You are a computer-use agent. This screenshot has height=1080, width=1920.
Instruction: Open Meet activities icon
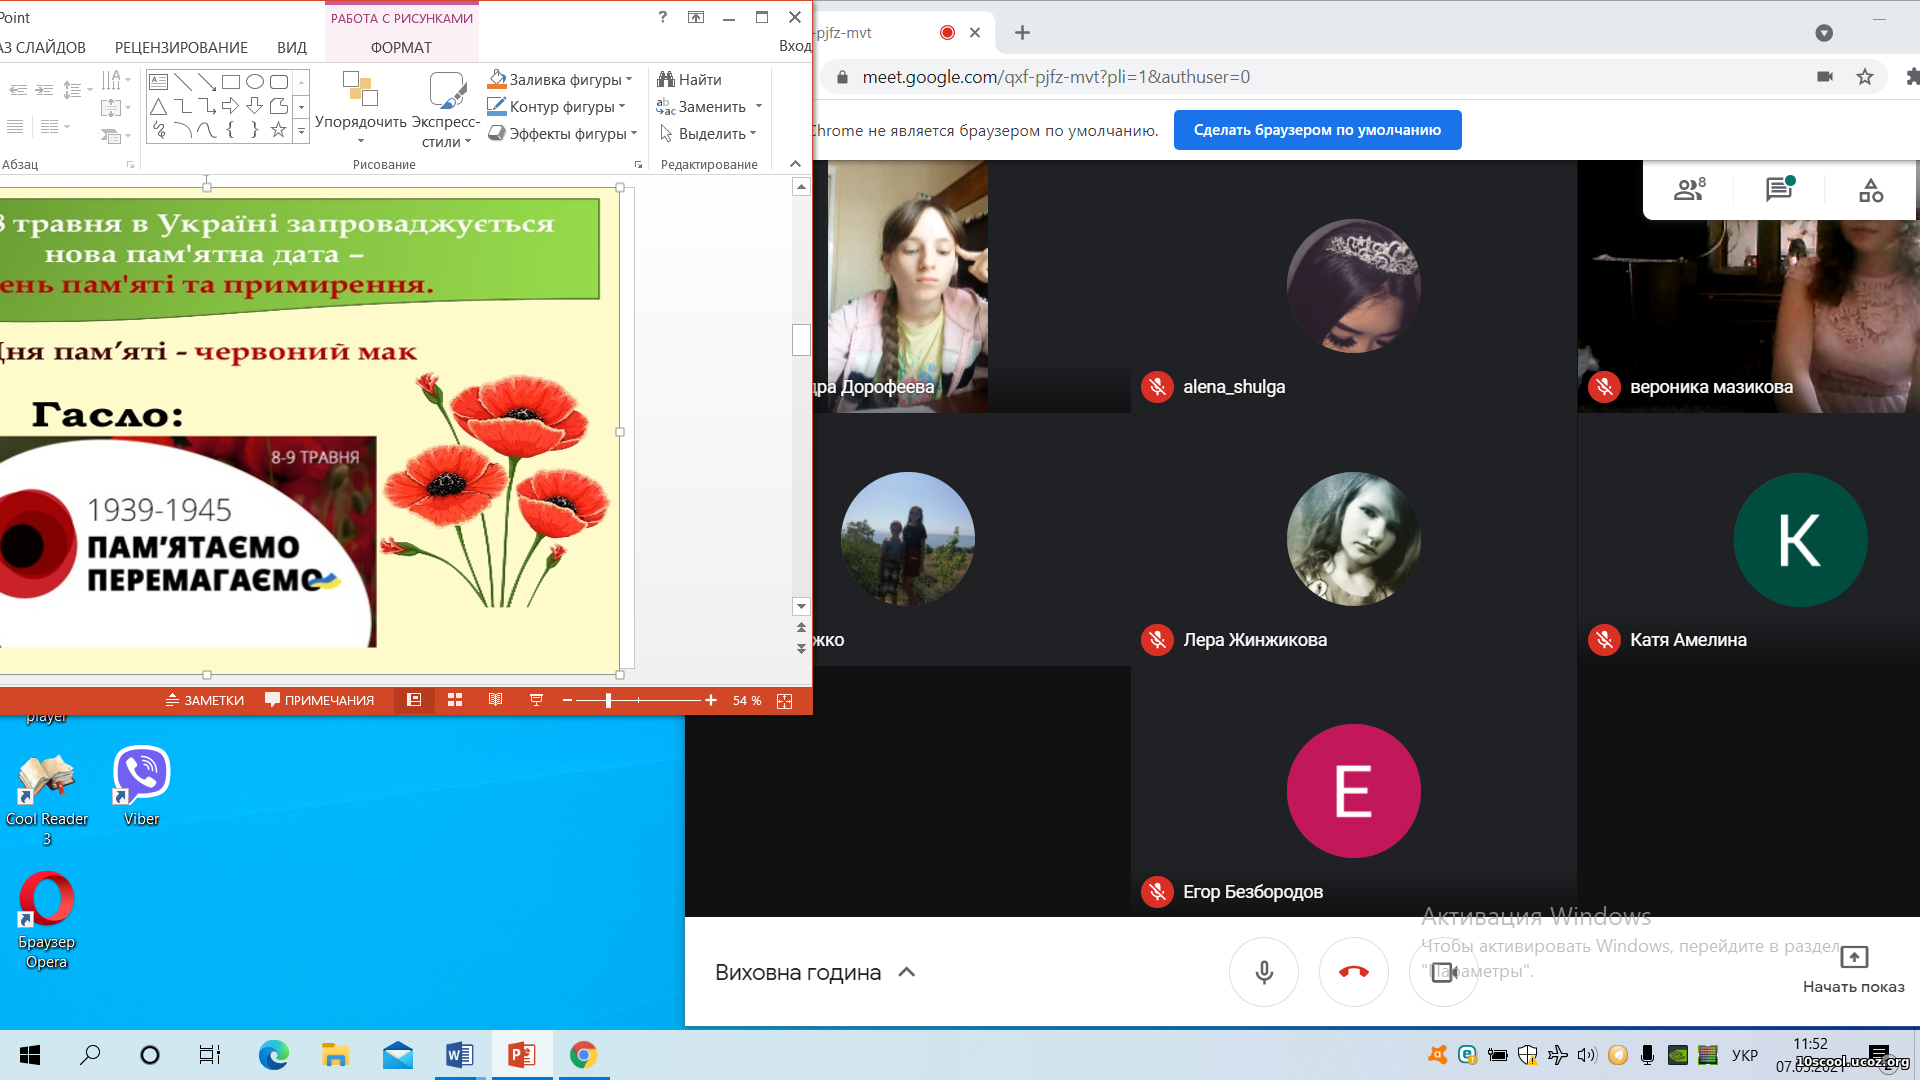coord(1871,190)
